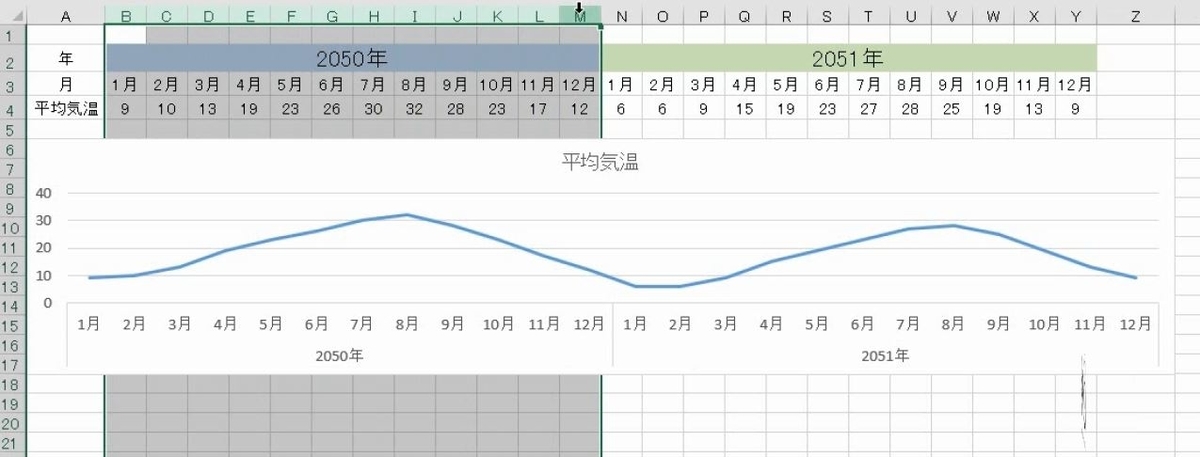Select column header Y
Image resolution: width=1200 pixels, height=457 pixels.
(1075, 16)
